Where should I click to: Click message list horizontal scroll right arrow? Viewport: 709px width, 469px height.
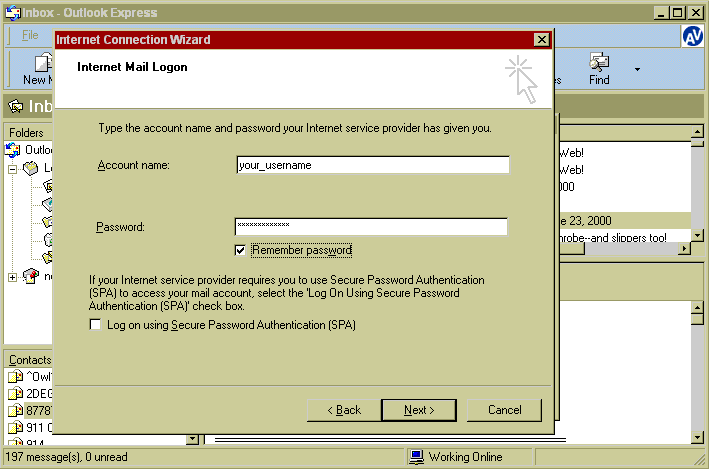click(x=685, y=248)
